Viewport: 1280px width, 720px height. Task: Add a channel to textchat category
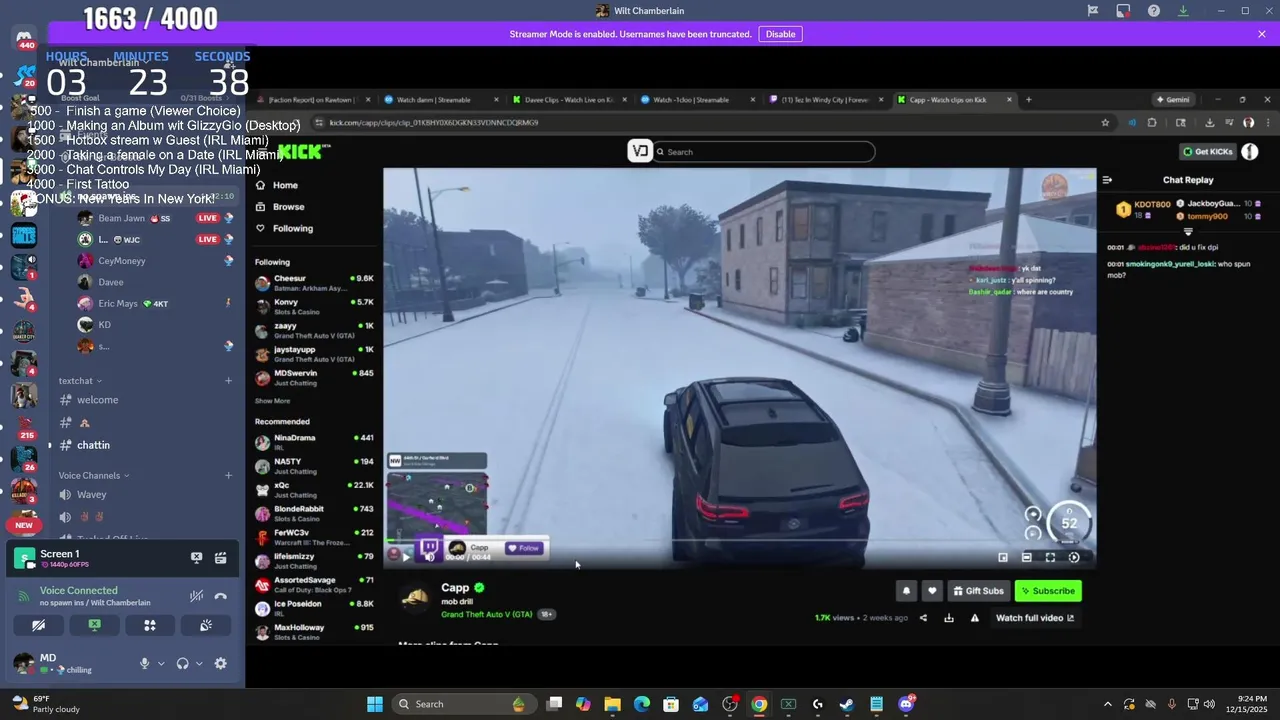coord(228,381)
